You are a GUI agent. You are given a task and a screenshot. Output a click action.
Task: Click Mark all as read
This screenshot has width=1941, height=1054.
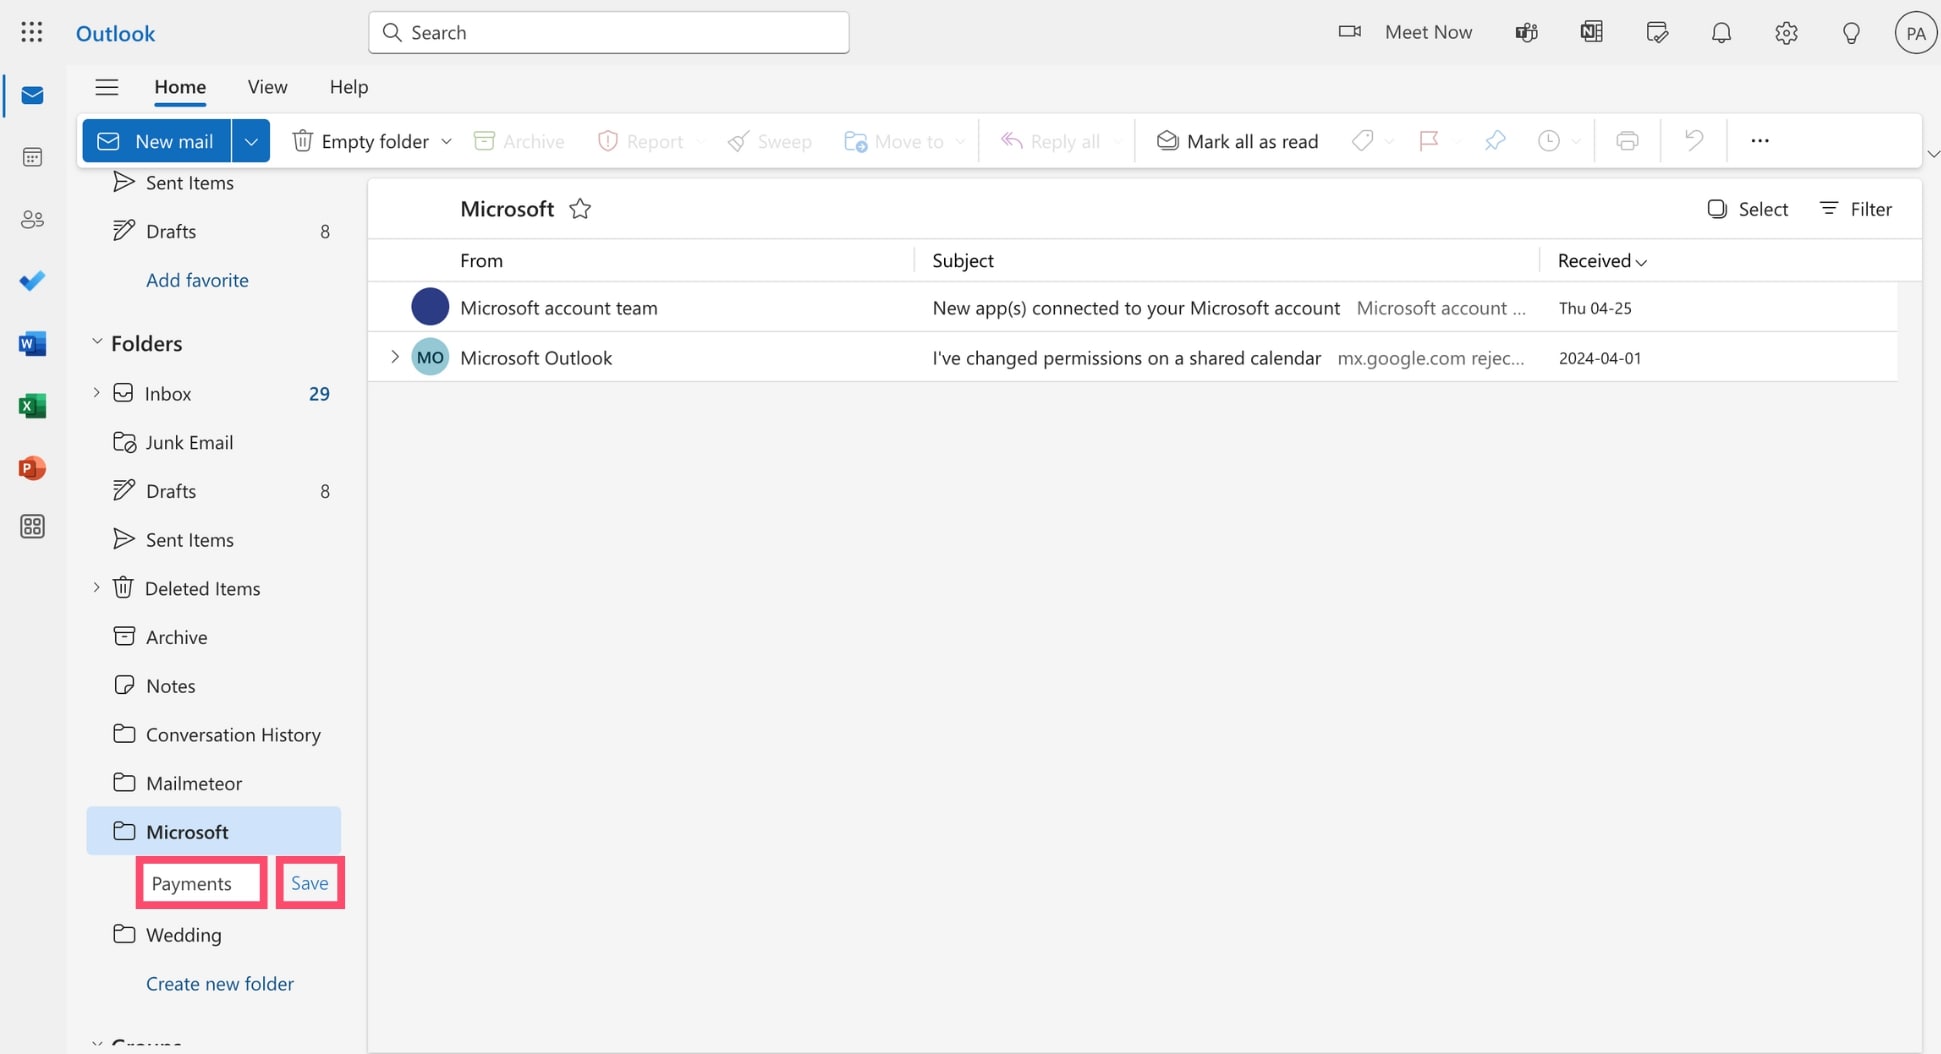1237,141
